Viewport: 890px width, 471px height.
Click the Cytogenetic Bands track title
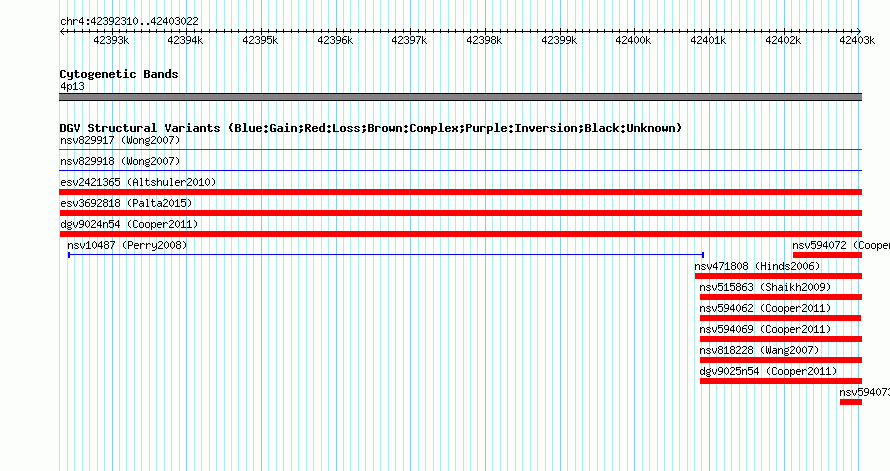click(x=119, y=74)
